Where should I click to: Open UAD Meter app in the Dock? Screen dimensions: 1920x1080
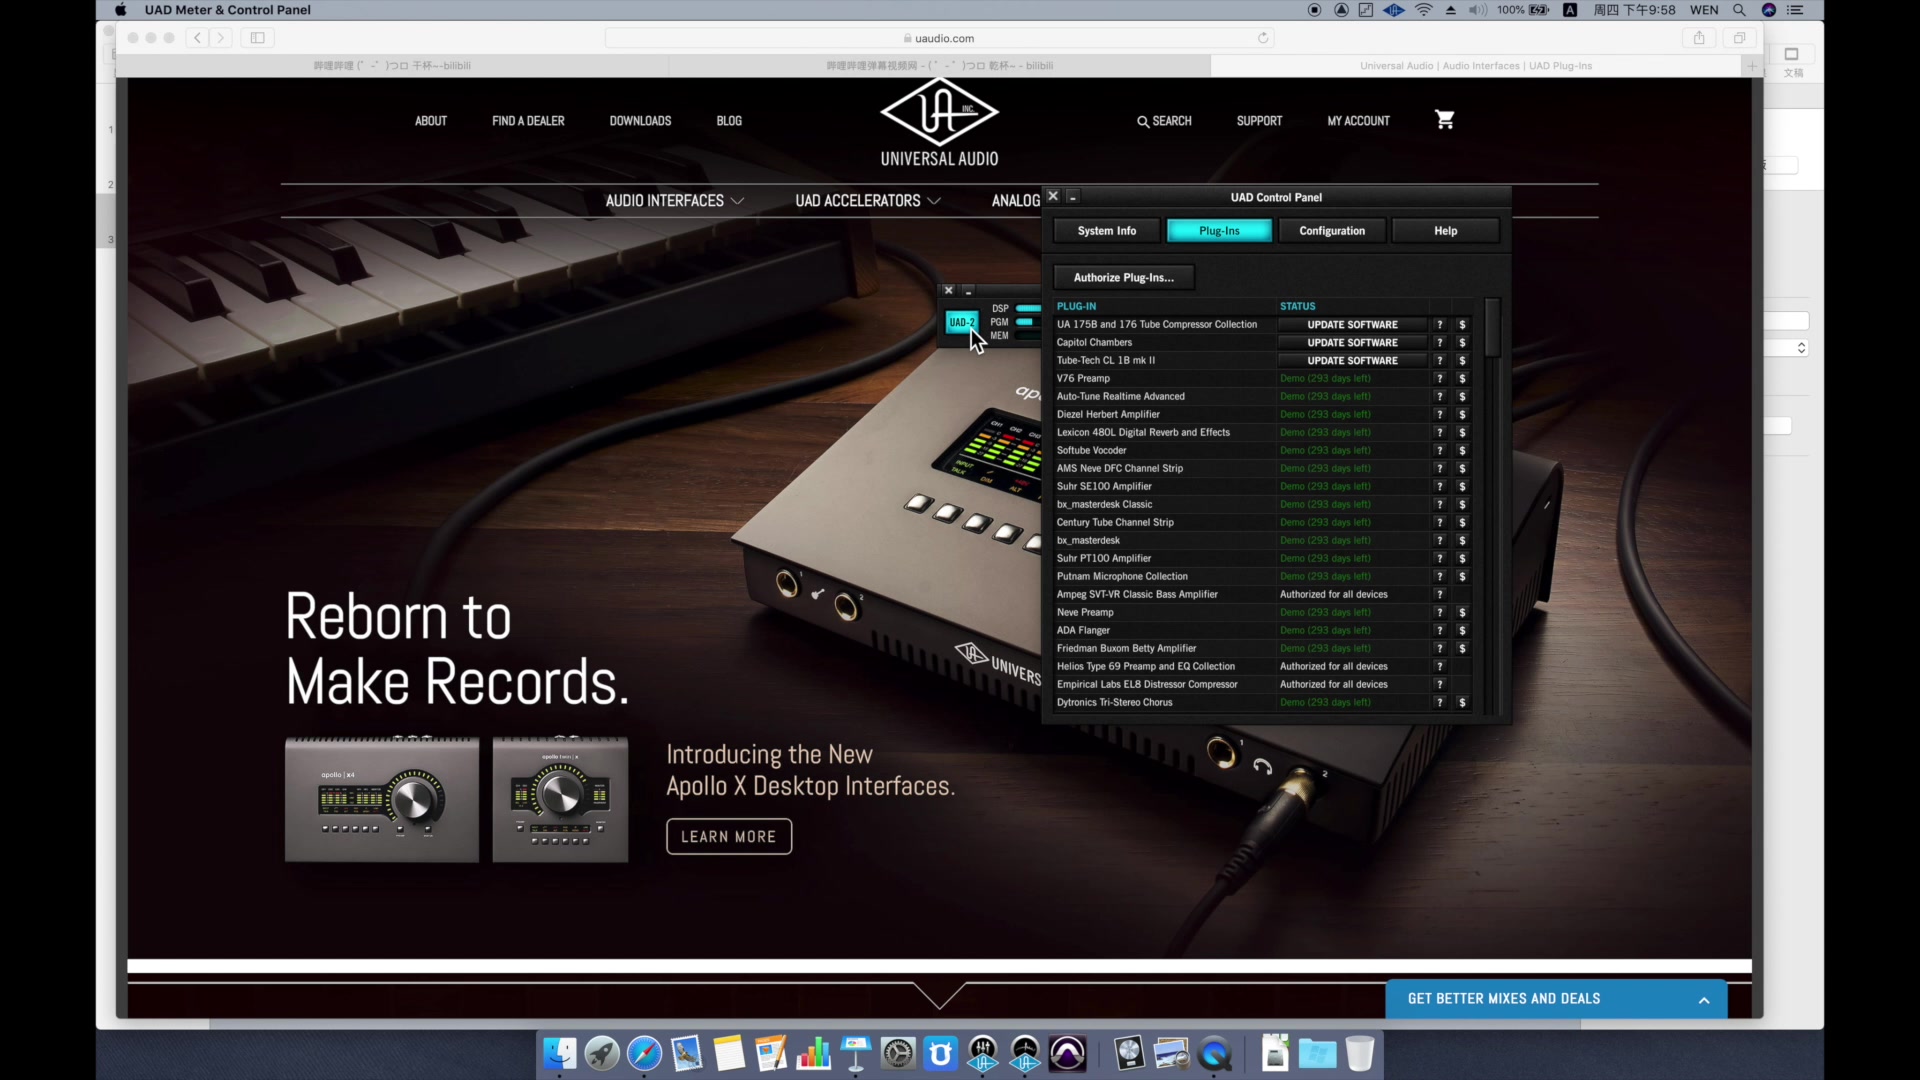tap(1025, 1054)
